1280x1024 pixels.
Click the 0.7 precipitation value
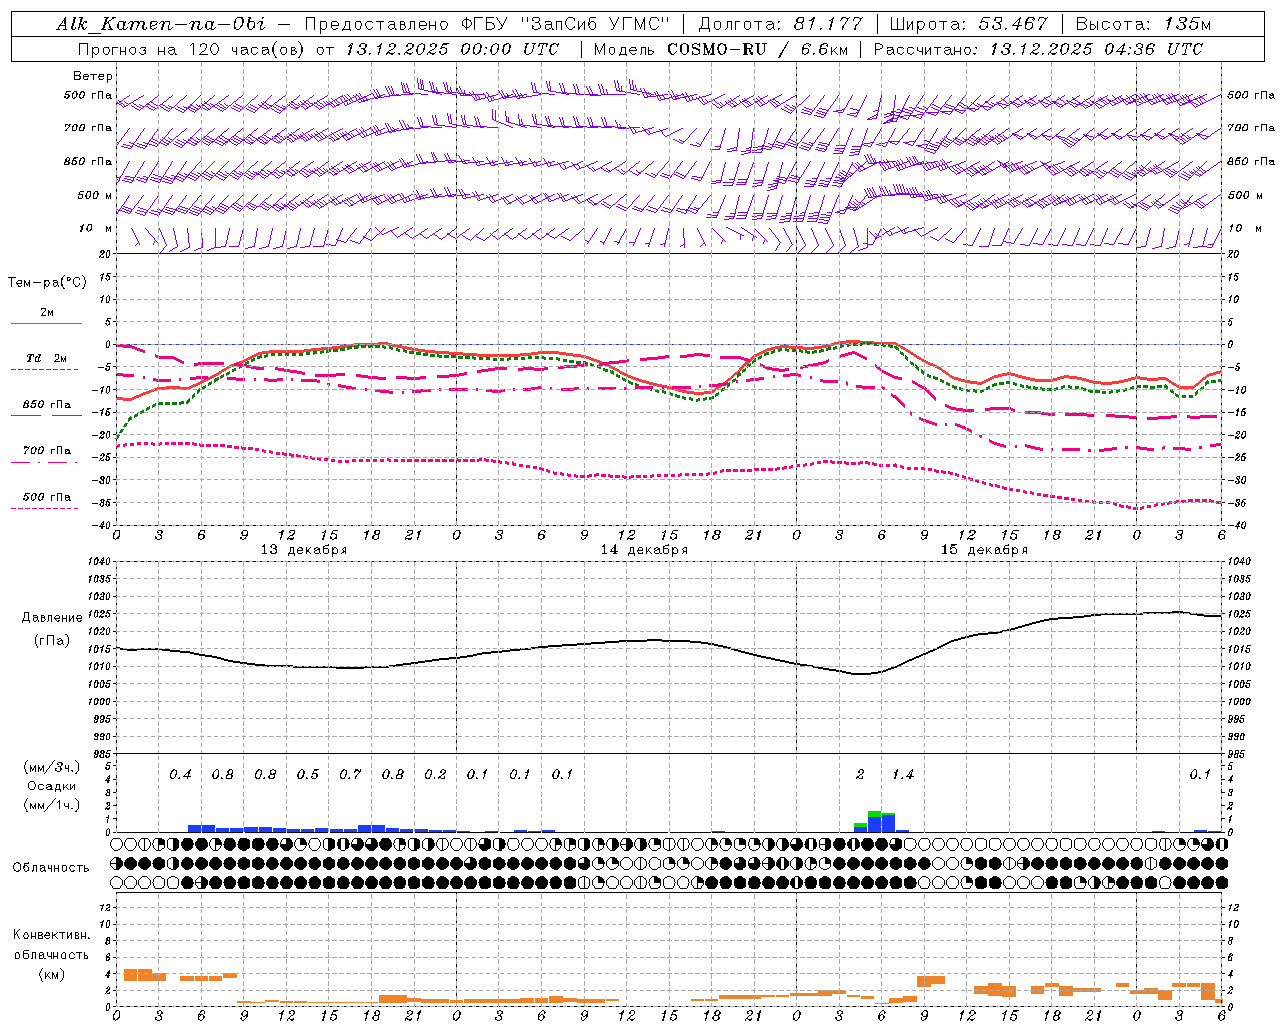click(x=350, y=775)
